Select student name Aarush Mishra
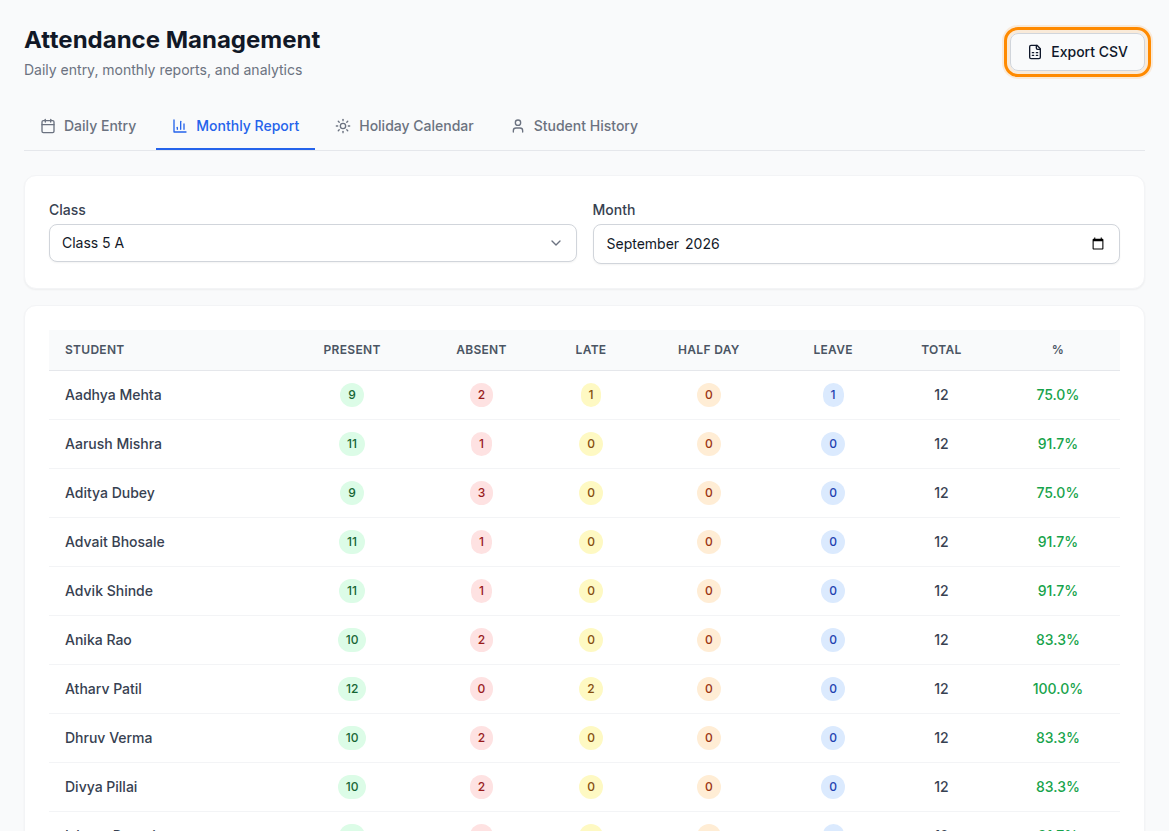1169x831 pixels. click(x=113, y=444)
